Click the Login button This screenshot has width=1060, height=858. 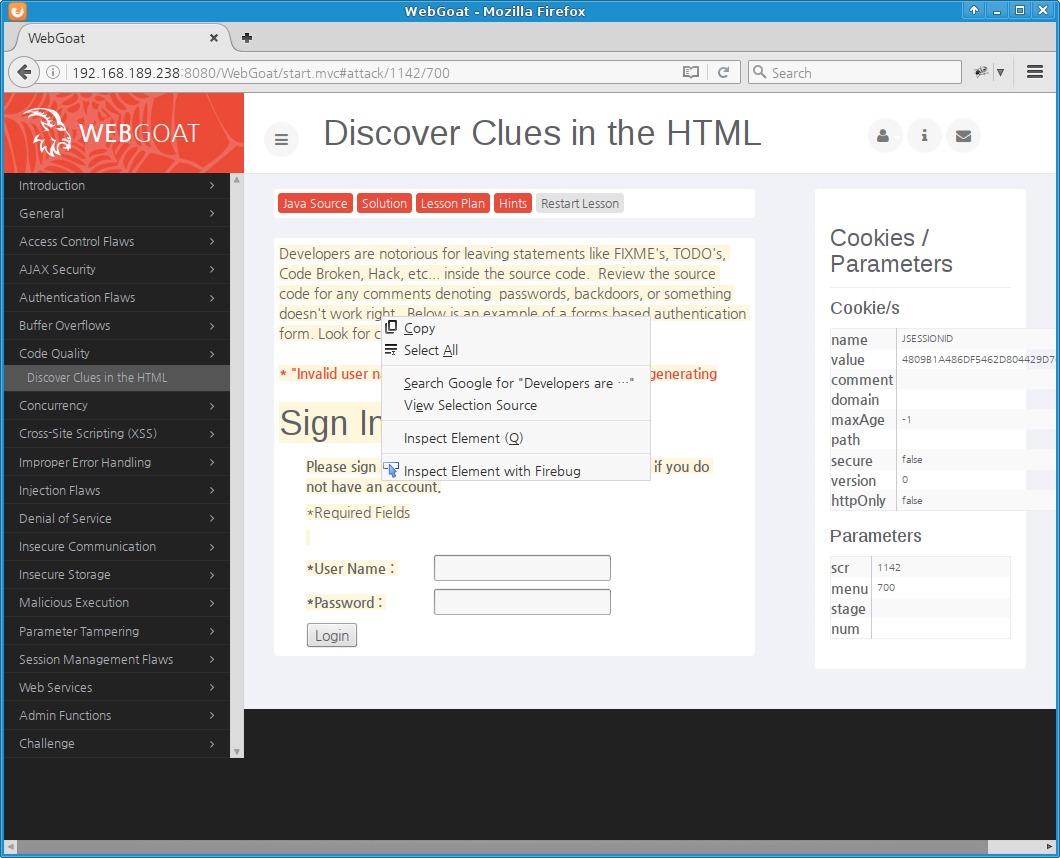(332, 636)
